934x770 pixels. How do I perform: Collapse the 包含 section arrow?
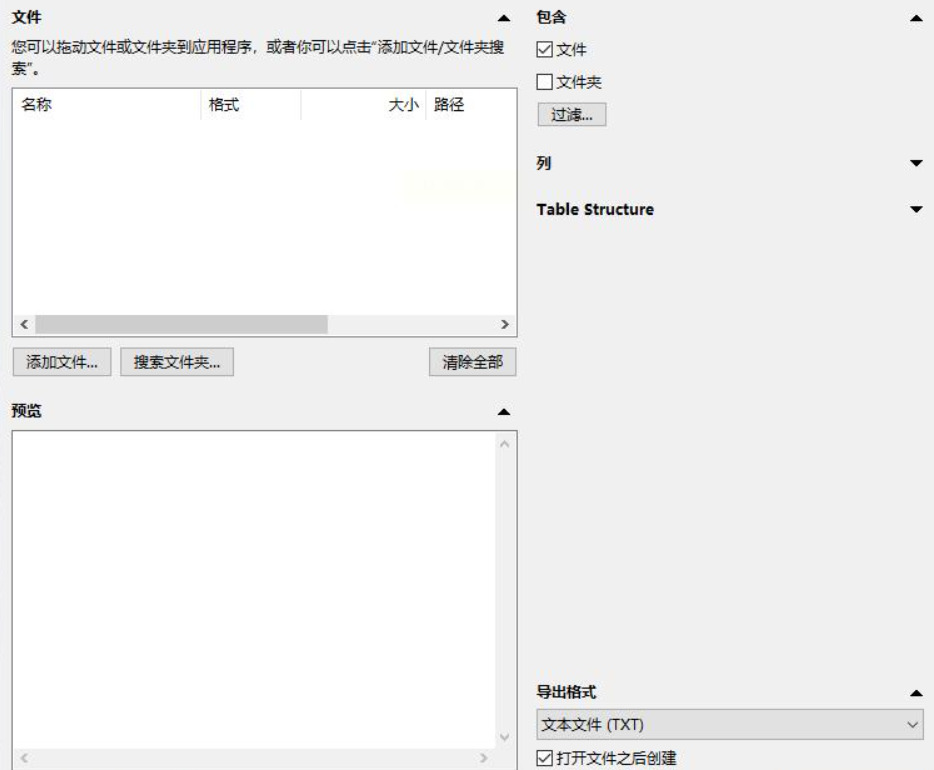coord(916,18)
